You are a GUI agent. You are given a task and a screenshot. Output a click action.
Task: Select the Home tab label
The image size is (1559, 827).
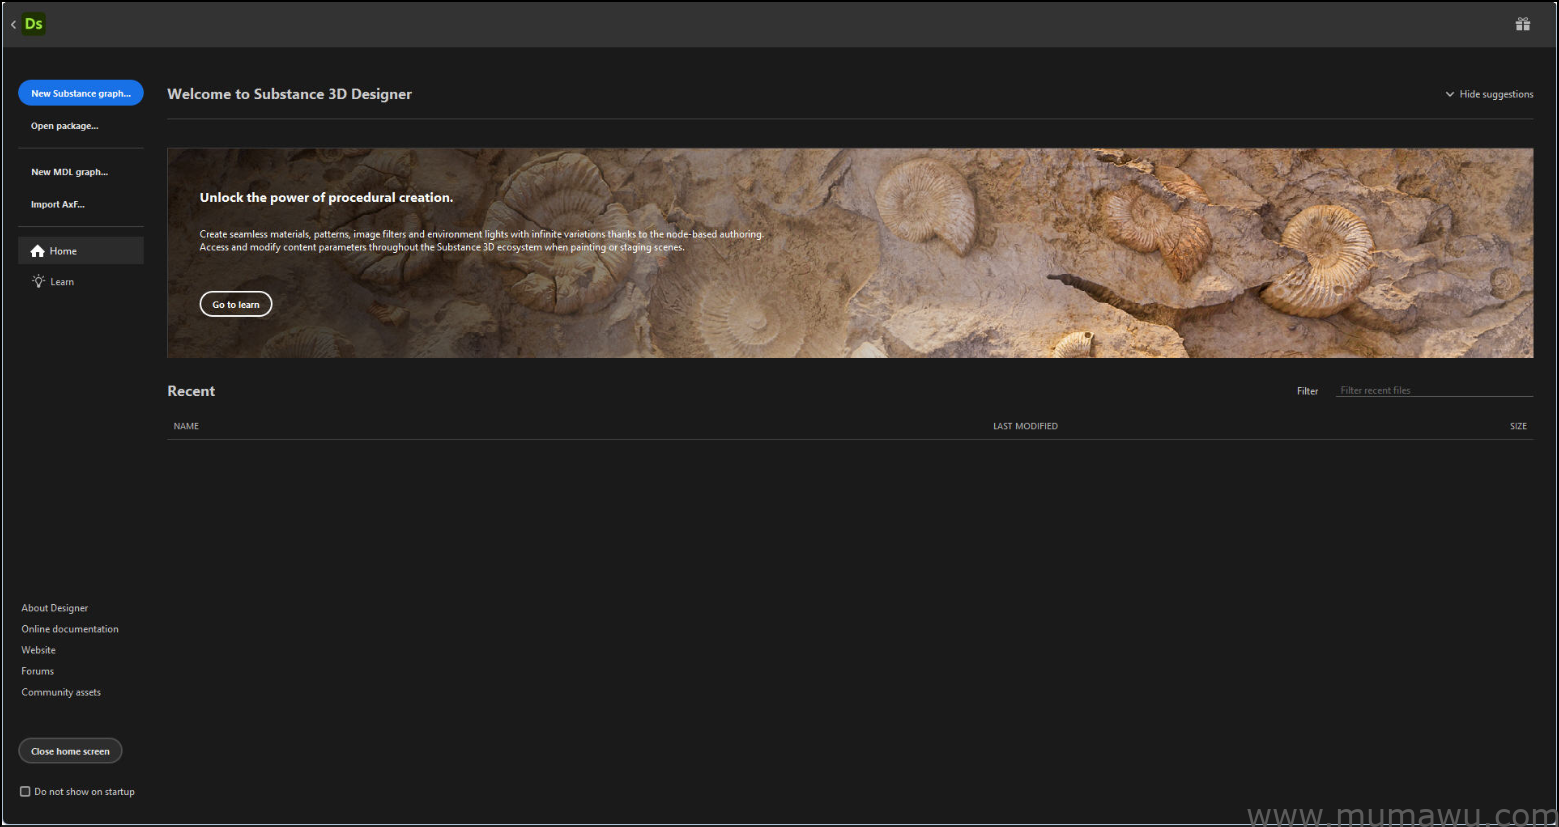[63, 251]
